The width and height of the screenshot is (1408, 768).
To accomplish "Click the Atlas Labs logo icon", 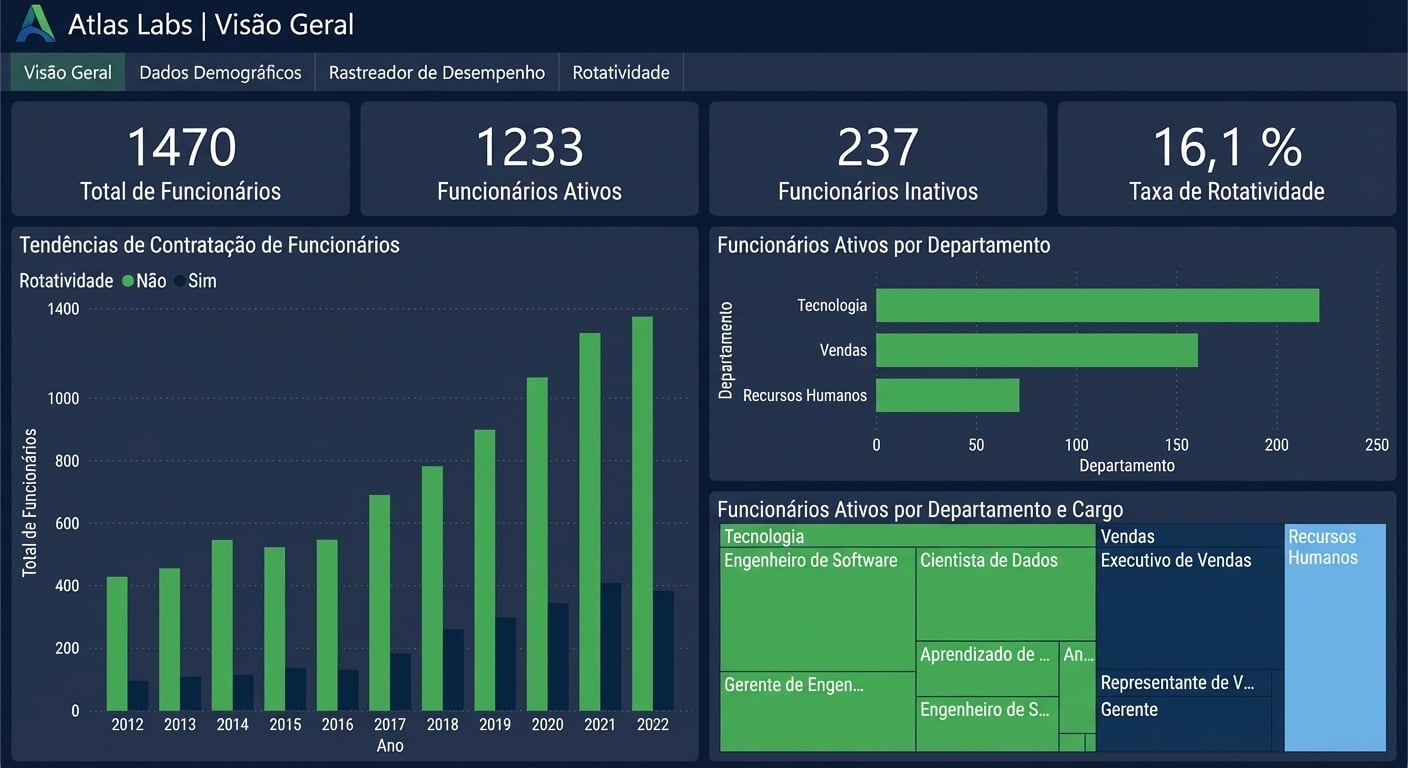I will [x=35, y=23].
